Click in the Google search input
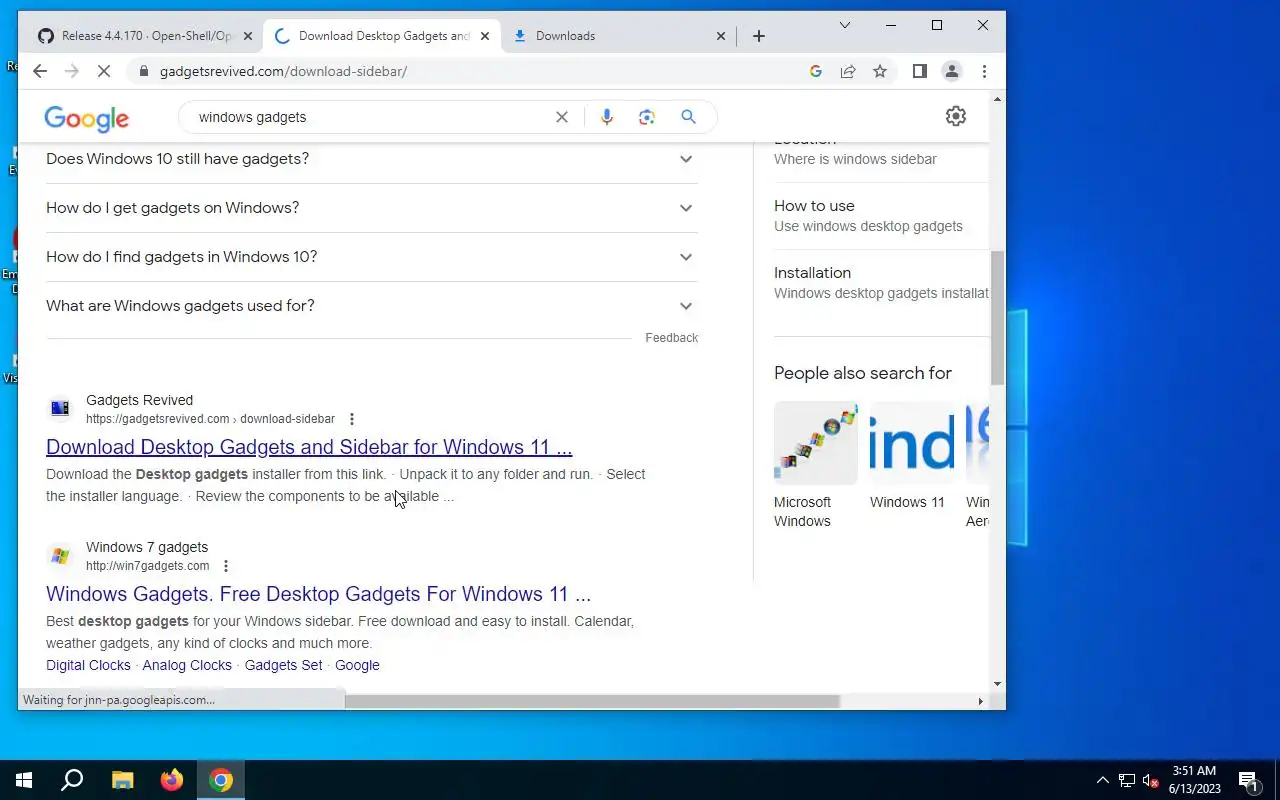Screen dimensions: 1280x800 coord(370,117)
